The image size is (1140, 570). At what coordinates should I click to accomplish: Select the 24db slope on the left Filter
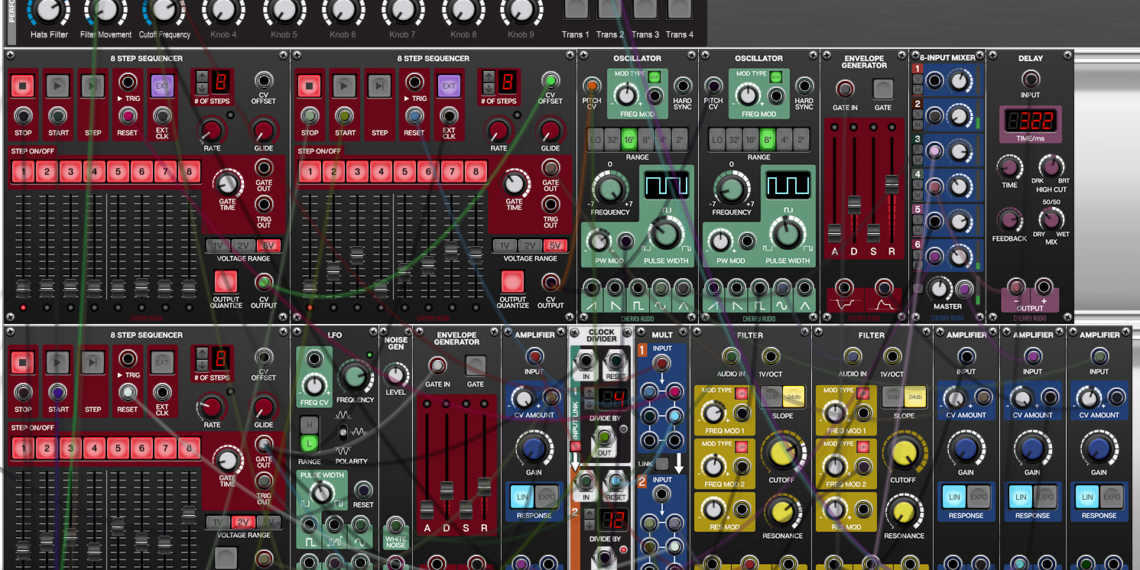[x=793, y=397]
